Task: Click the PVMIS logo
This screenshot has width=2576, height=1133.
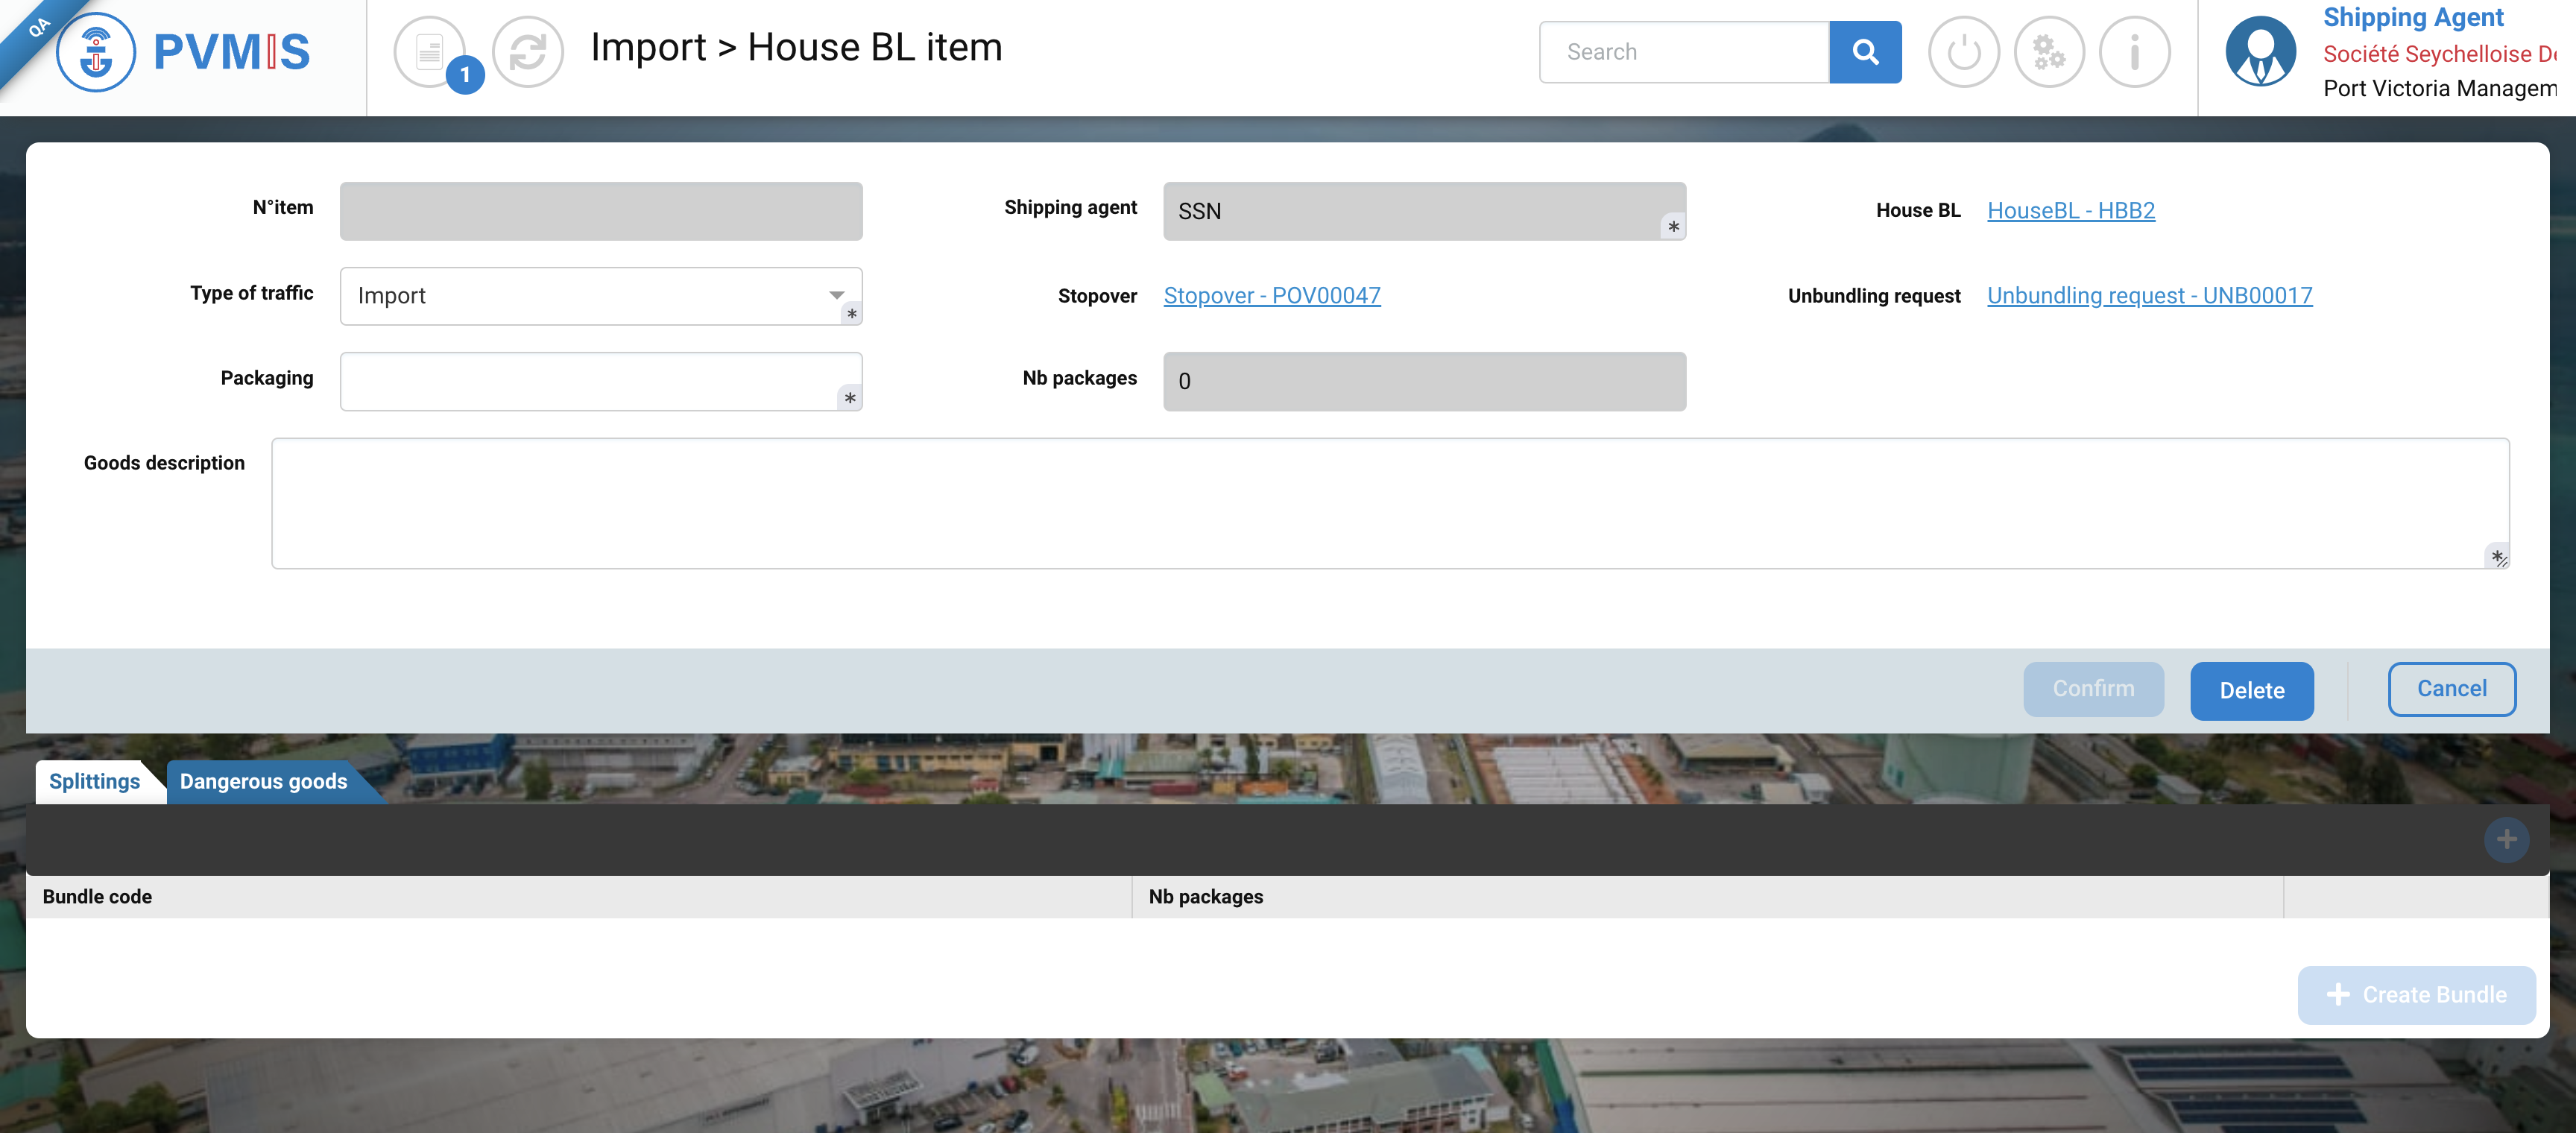Action: click(185, 52)
